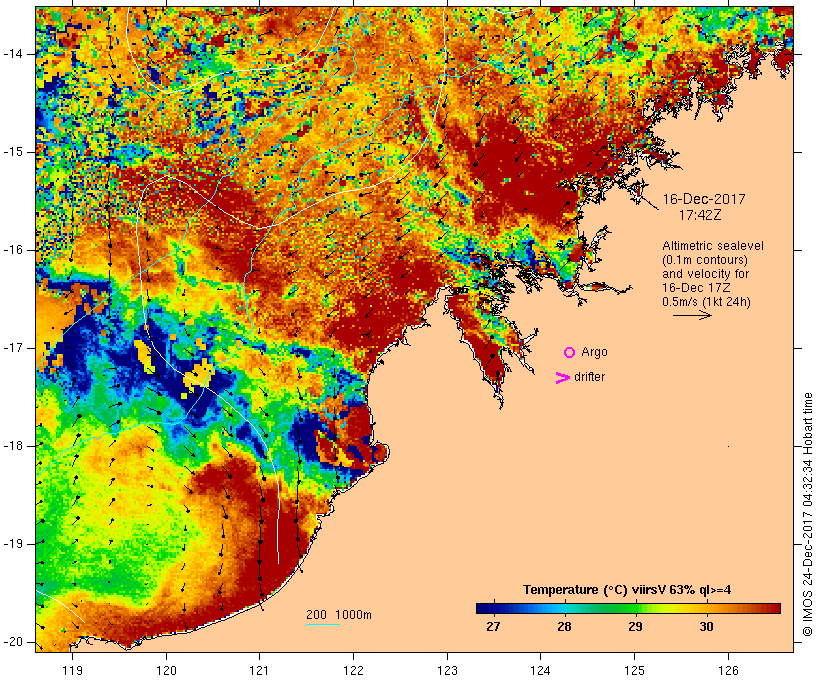820x680 pixels.
Task: Click the 'Altimetric sealevel' label
Action: [713, 246]
